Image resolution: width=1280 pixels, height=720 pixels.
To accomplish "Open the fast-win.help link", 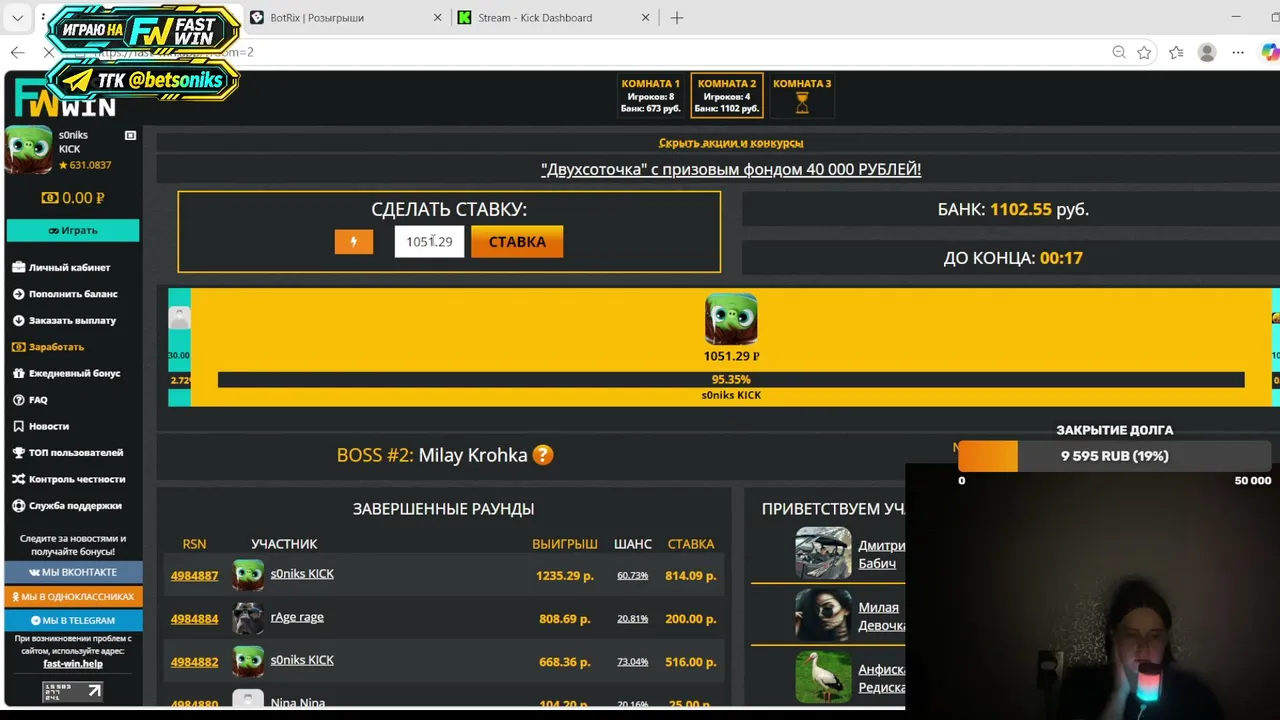I will point(73,664).
